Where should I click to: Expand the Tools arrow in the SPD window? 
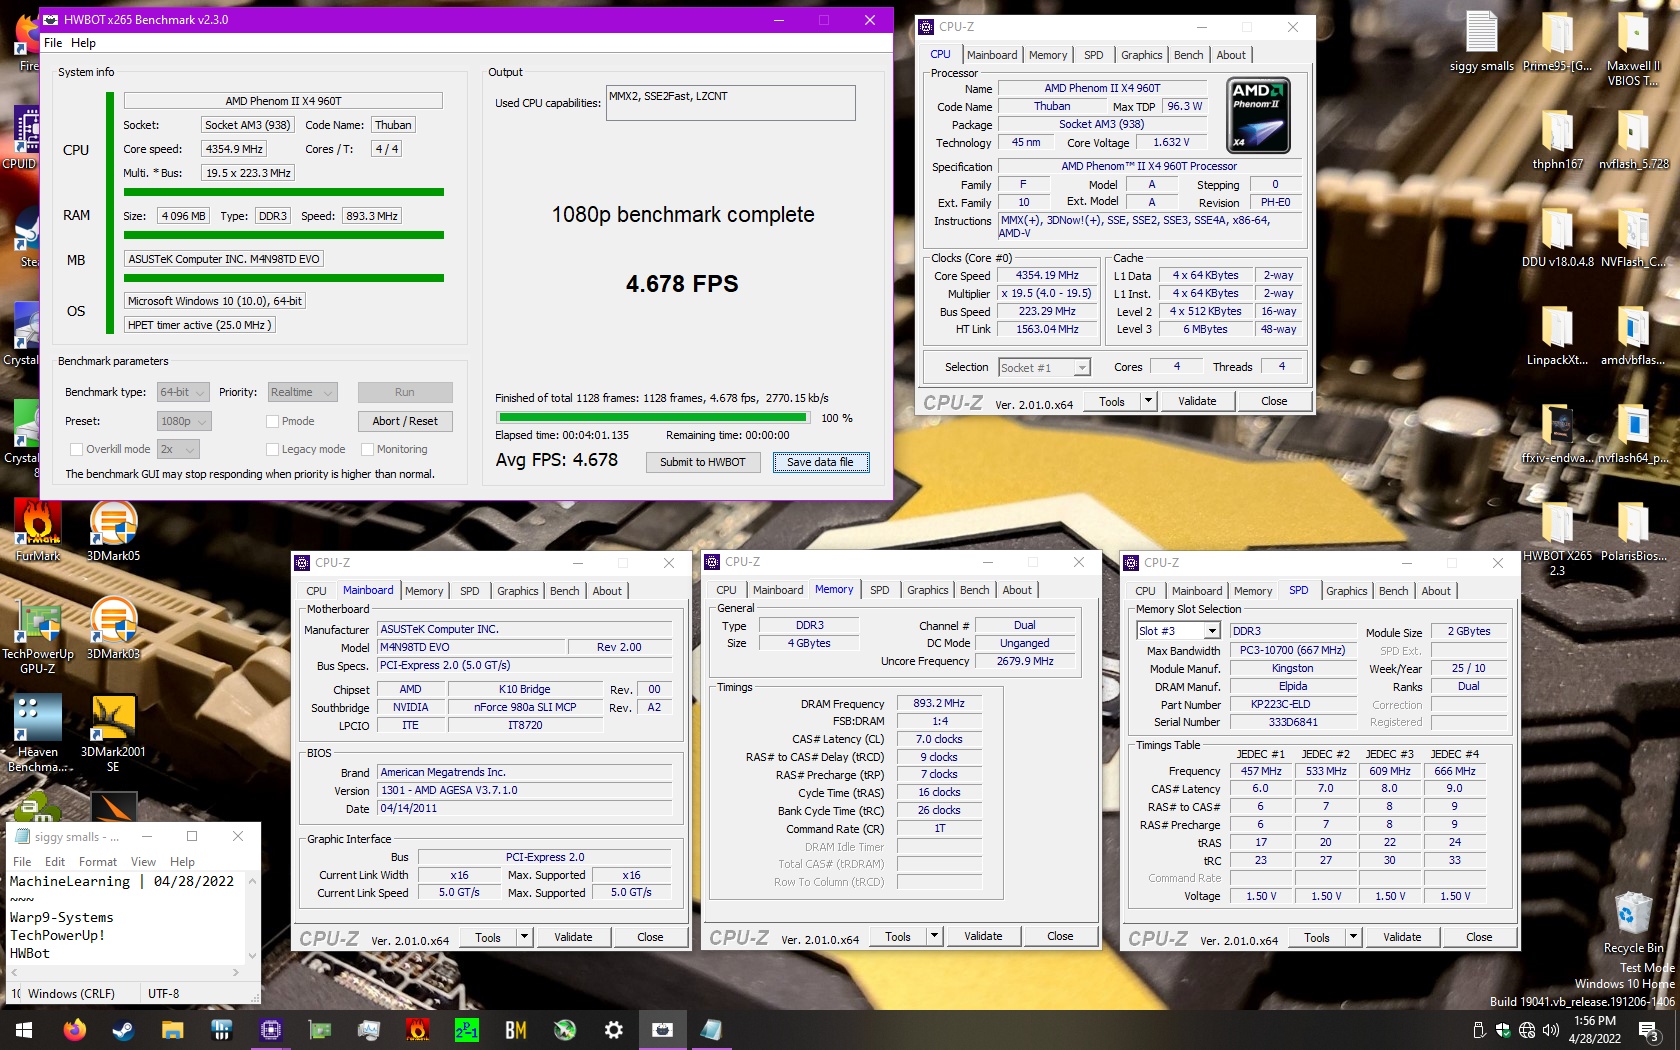1353,937
